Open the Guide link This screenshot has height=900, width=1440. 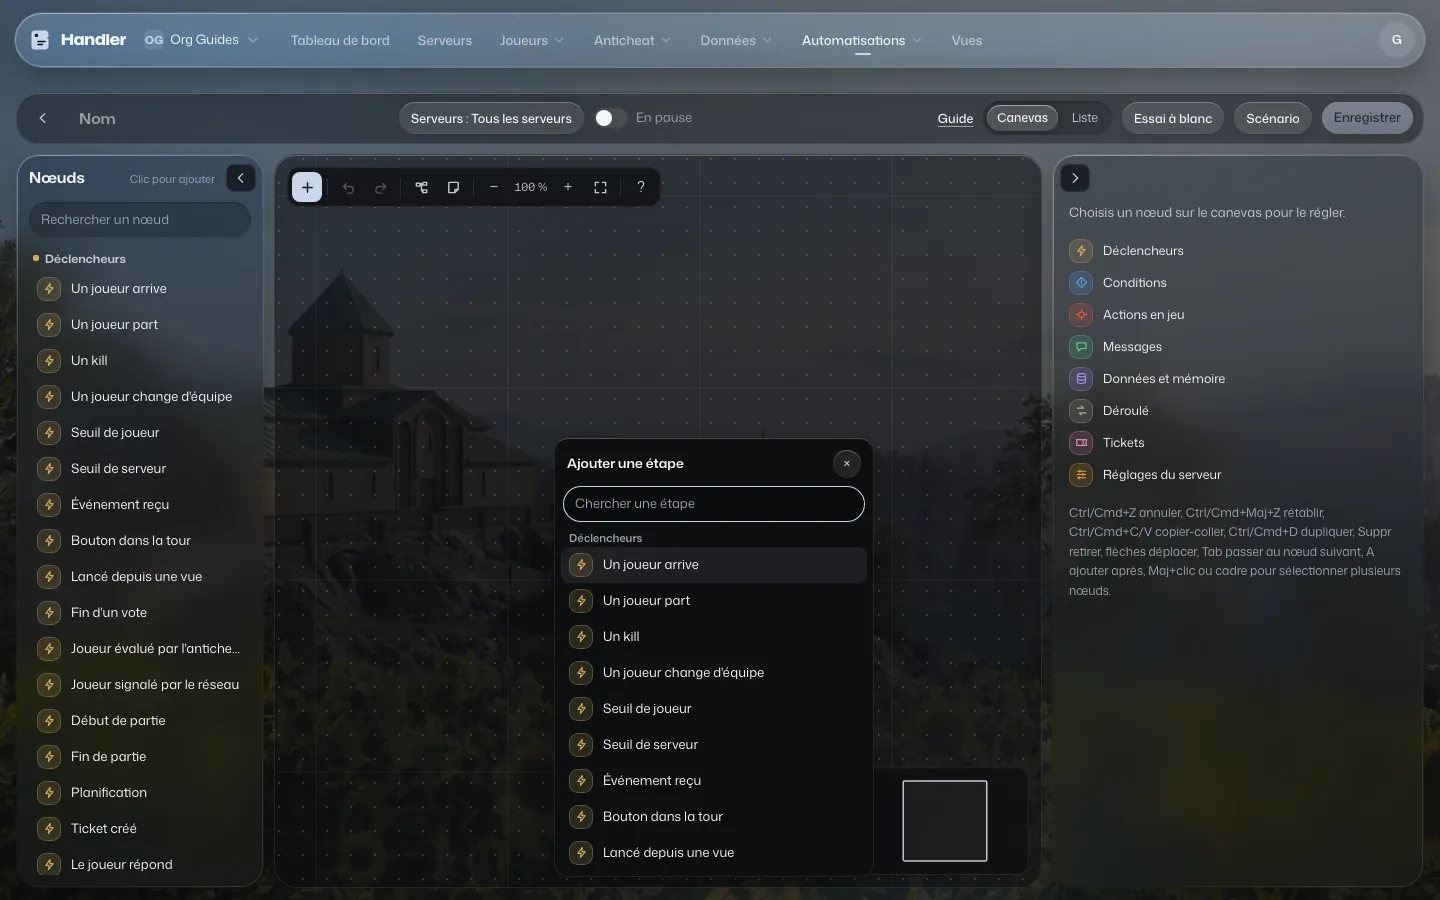955,118
